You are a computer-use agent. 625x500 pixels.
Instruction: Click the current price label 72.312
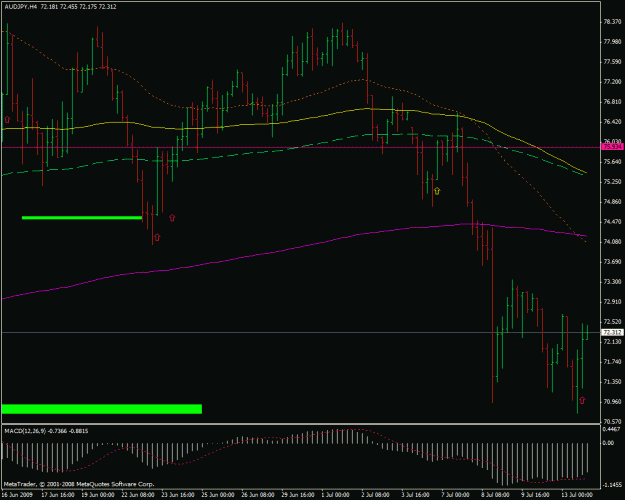[613, 332]
